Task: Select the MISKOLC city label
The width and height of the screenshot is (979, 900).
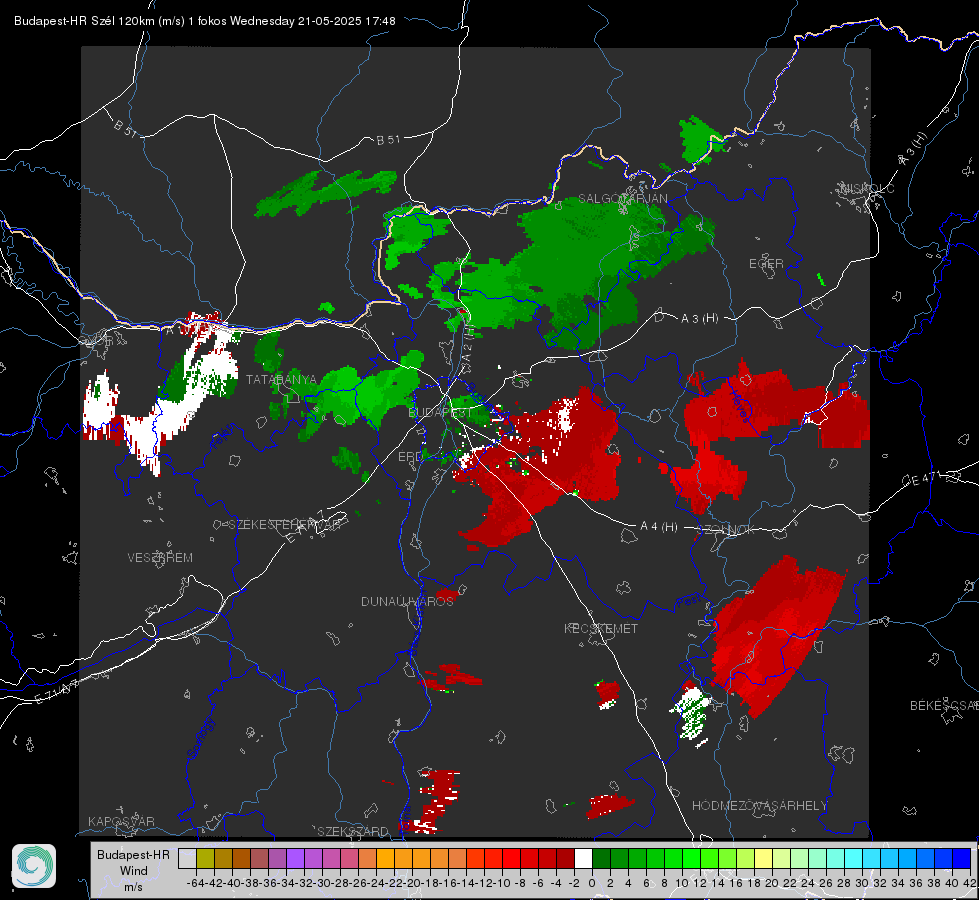Action: tap(867, 189)
